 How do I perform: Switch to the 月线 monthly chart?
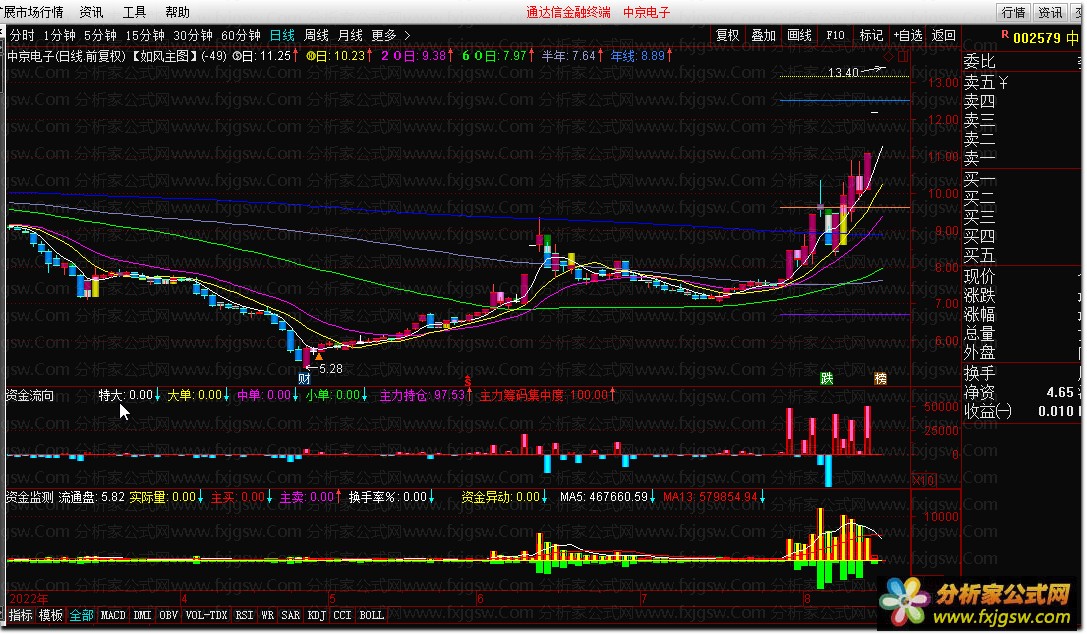tap(350, 35)
